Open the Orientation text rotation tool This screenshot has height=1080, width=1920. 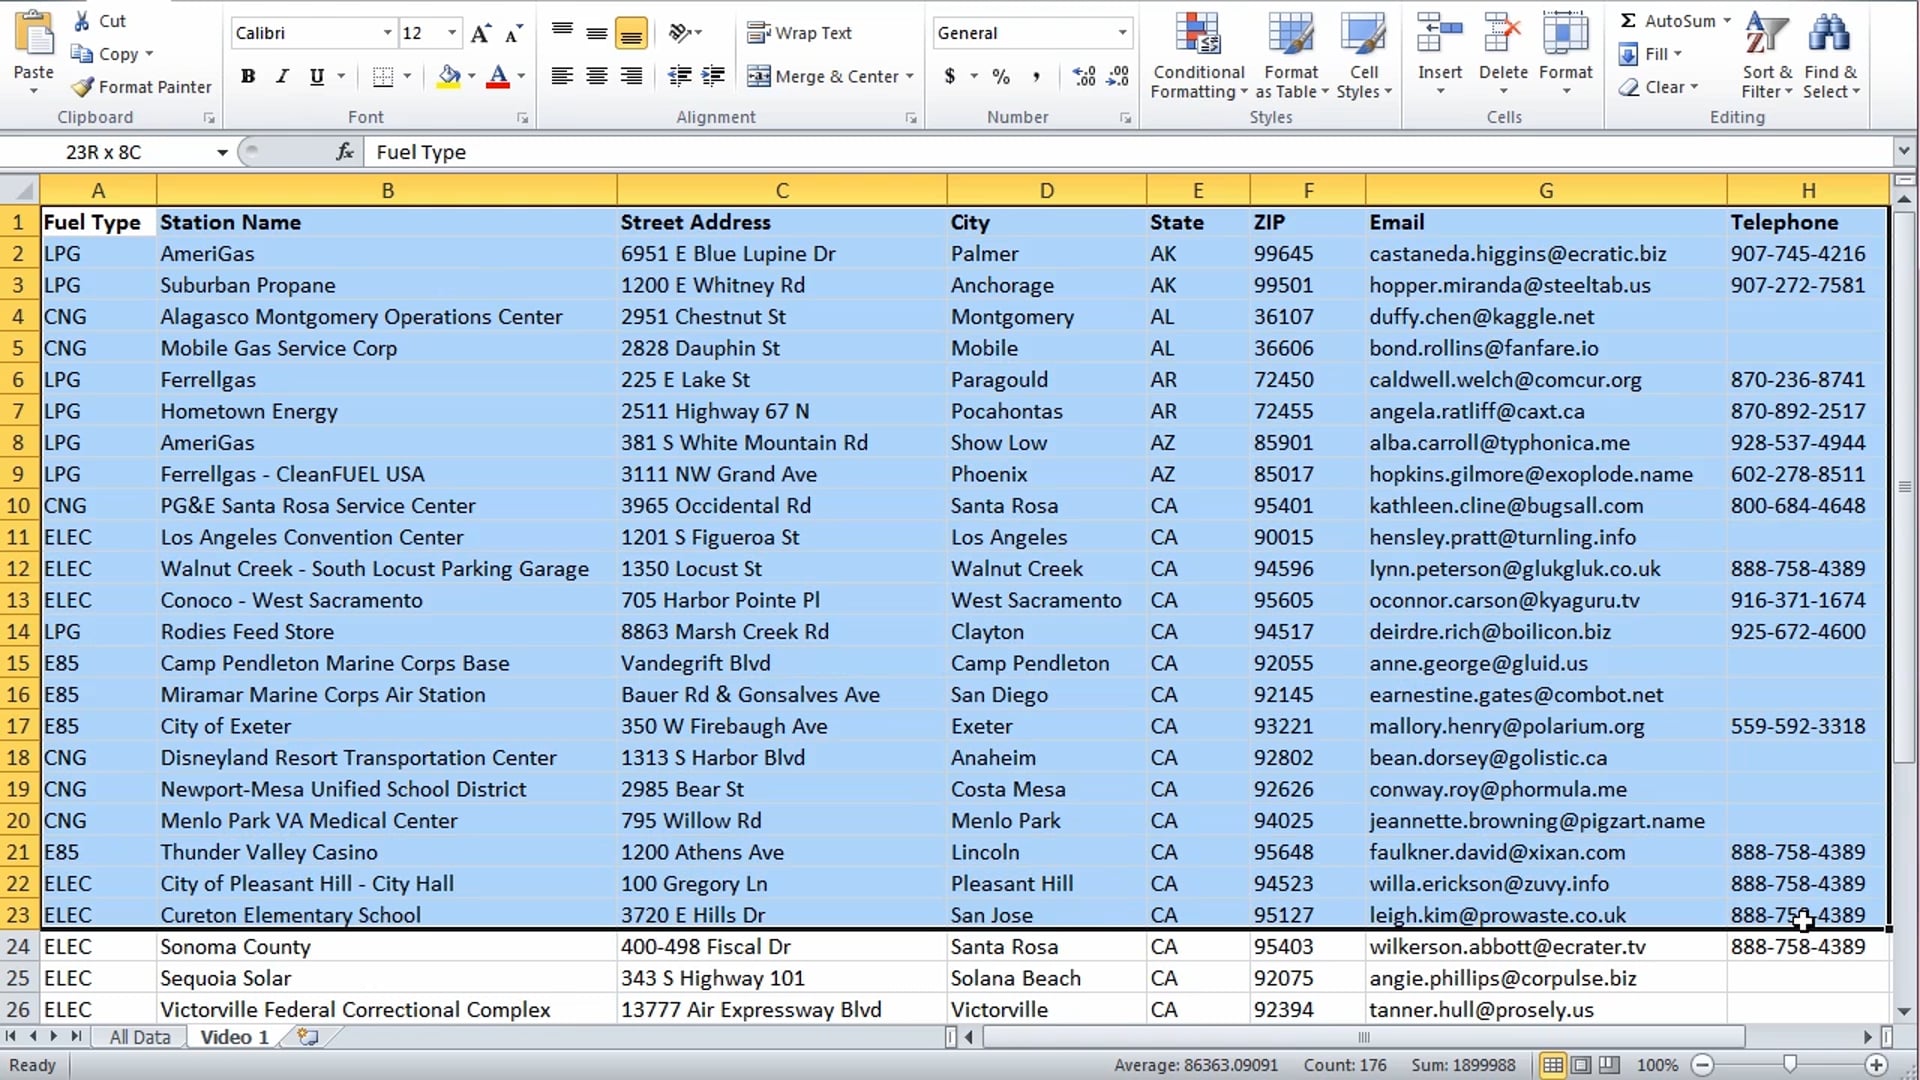pyautogui.click(x=685, y=33)
